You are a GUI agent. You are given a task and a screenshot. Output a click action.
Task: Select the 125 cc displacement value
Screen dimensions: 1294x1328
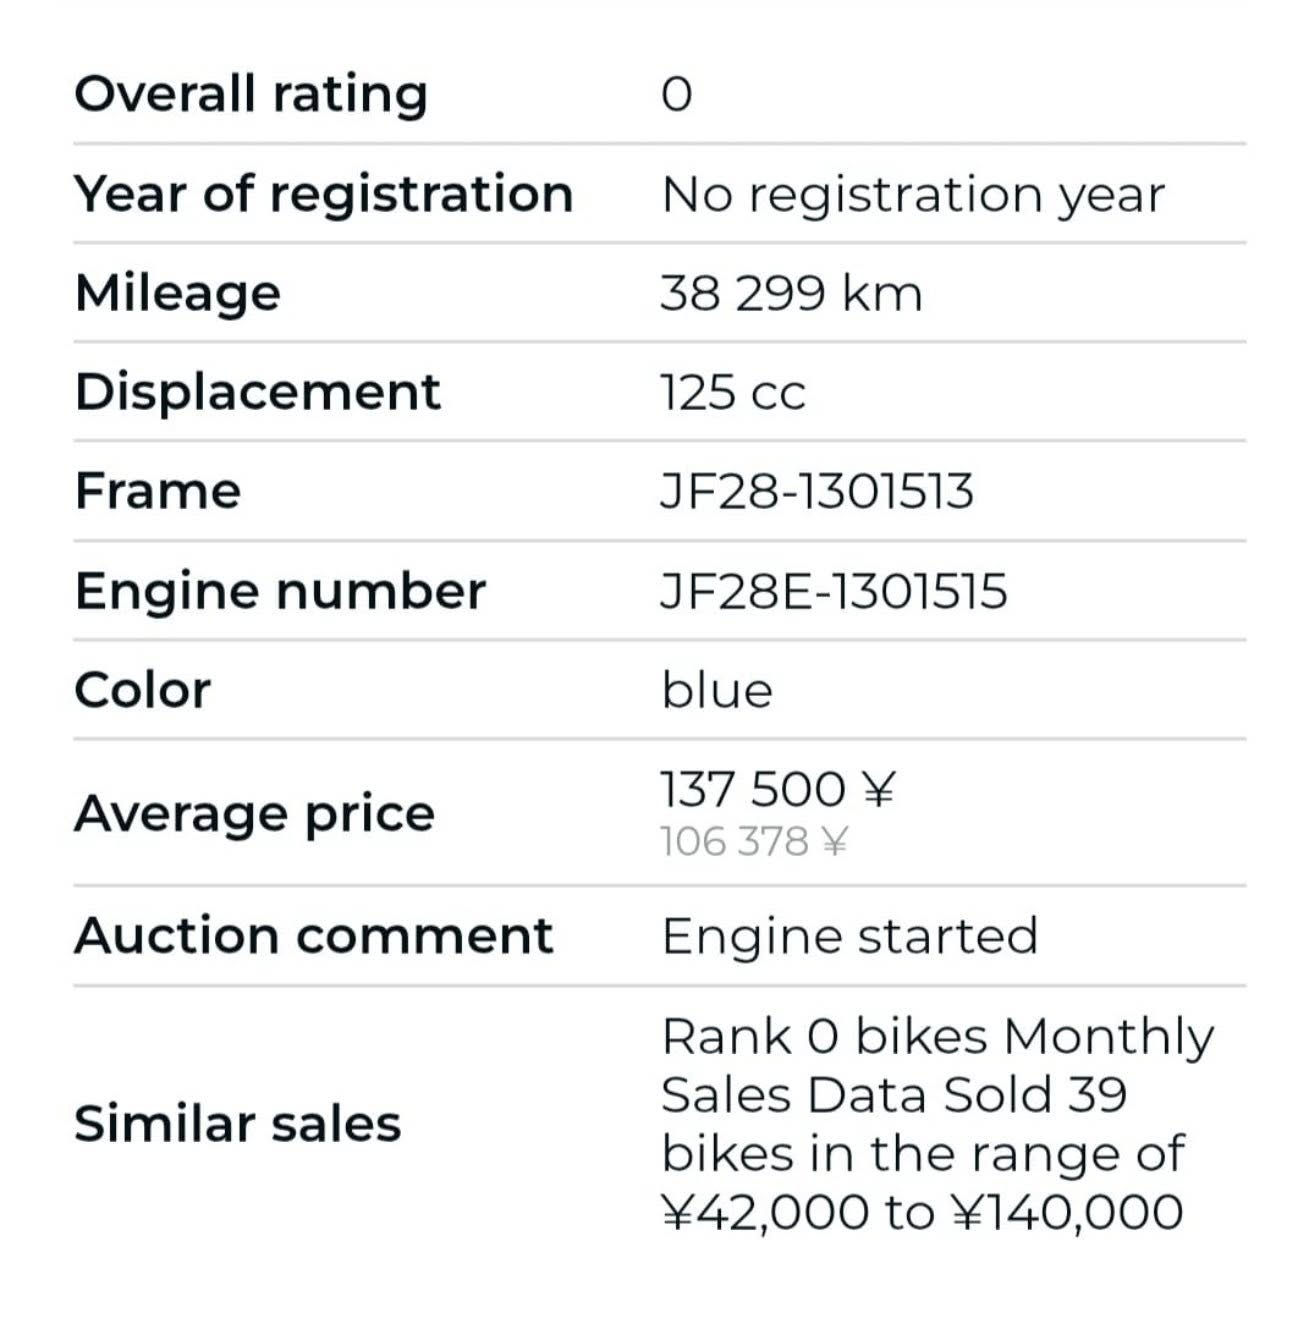click(x=732, y=392)
